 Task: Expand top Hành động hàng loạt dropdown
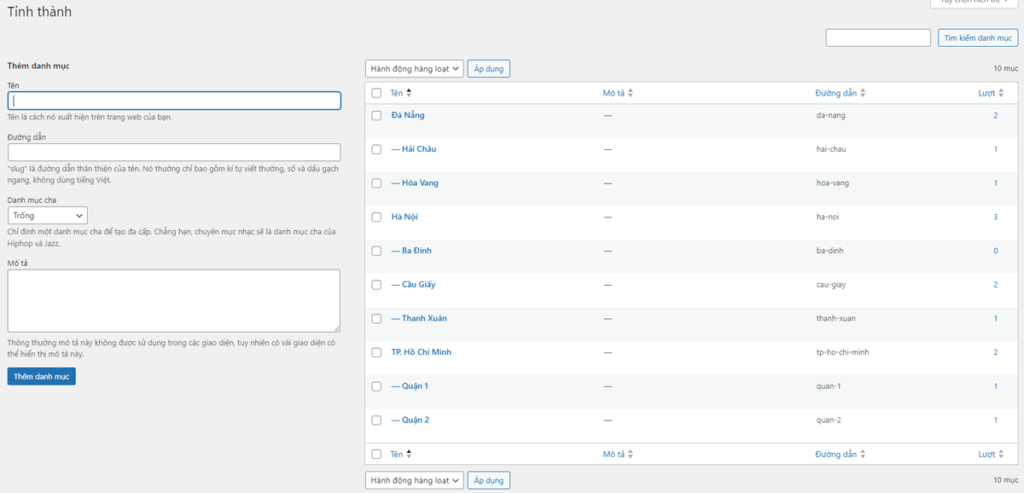click(x=414, y=69)
